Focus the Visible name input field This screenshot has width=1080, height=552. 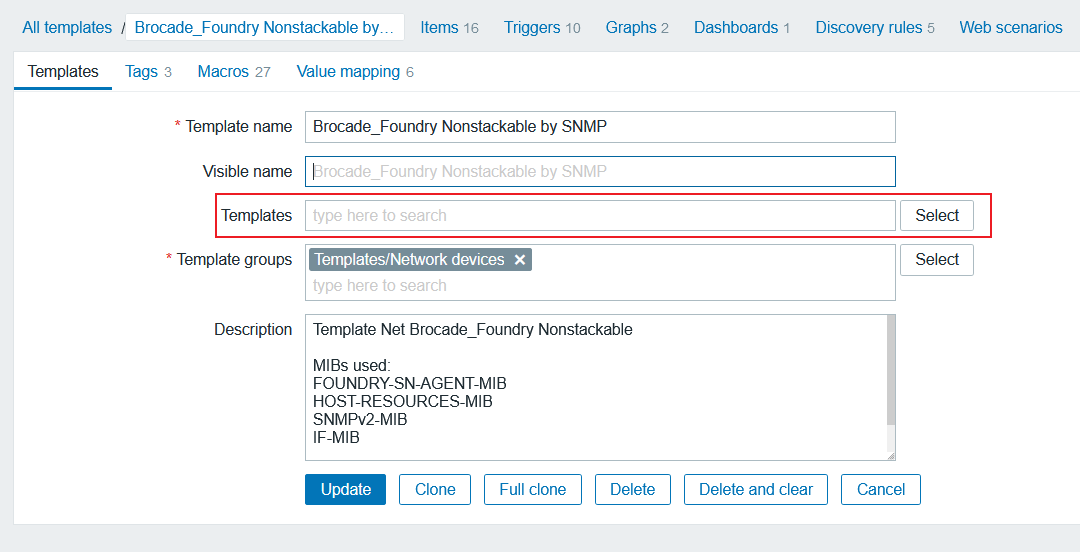[600, 172]
